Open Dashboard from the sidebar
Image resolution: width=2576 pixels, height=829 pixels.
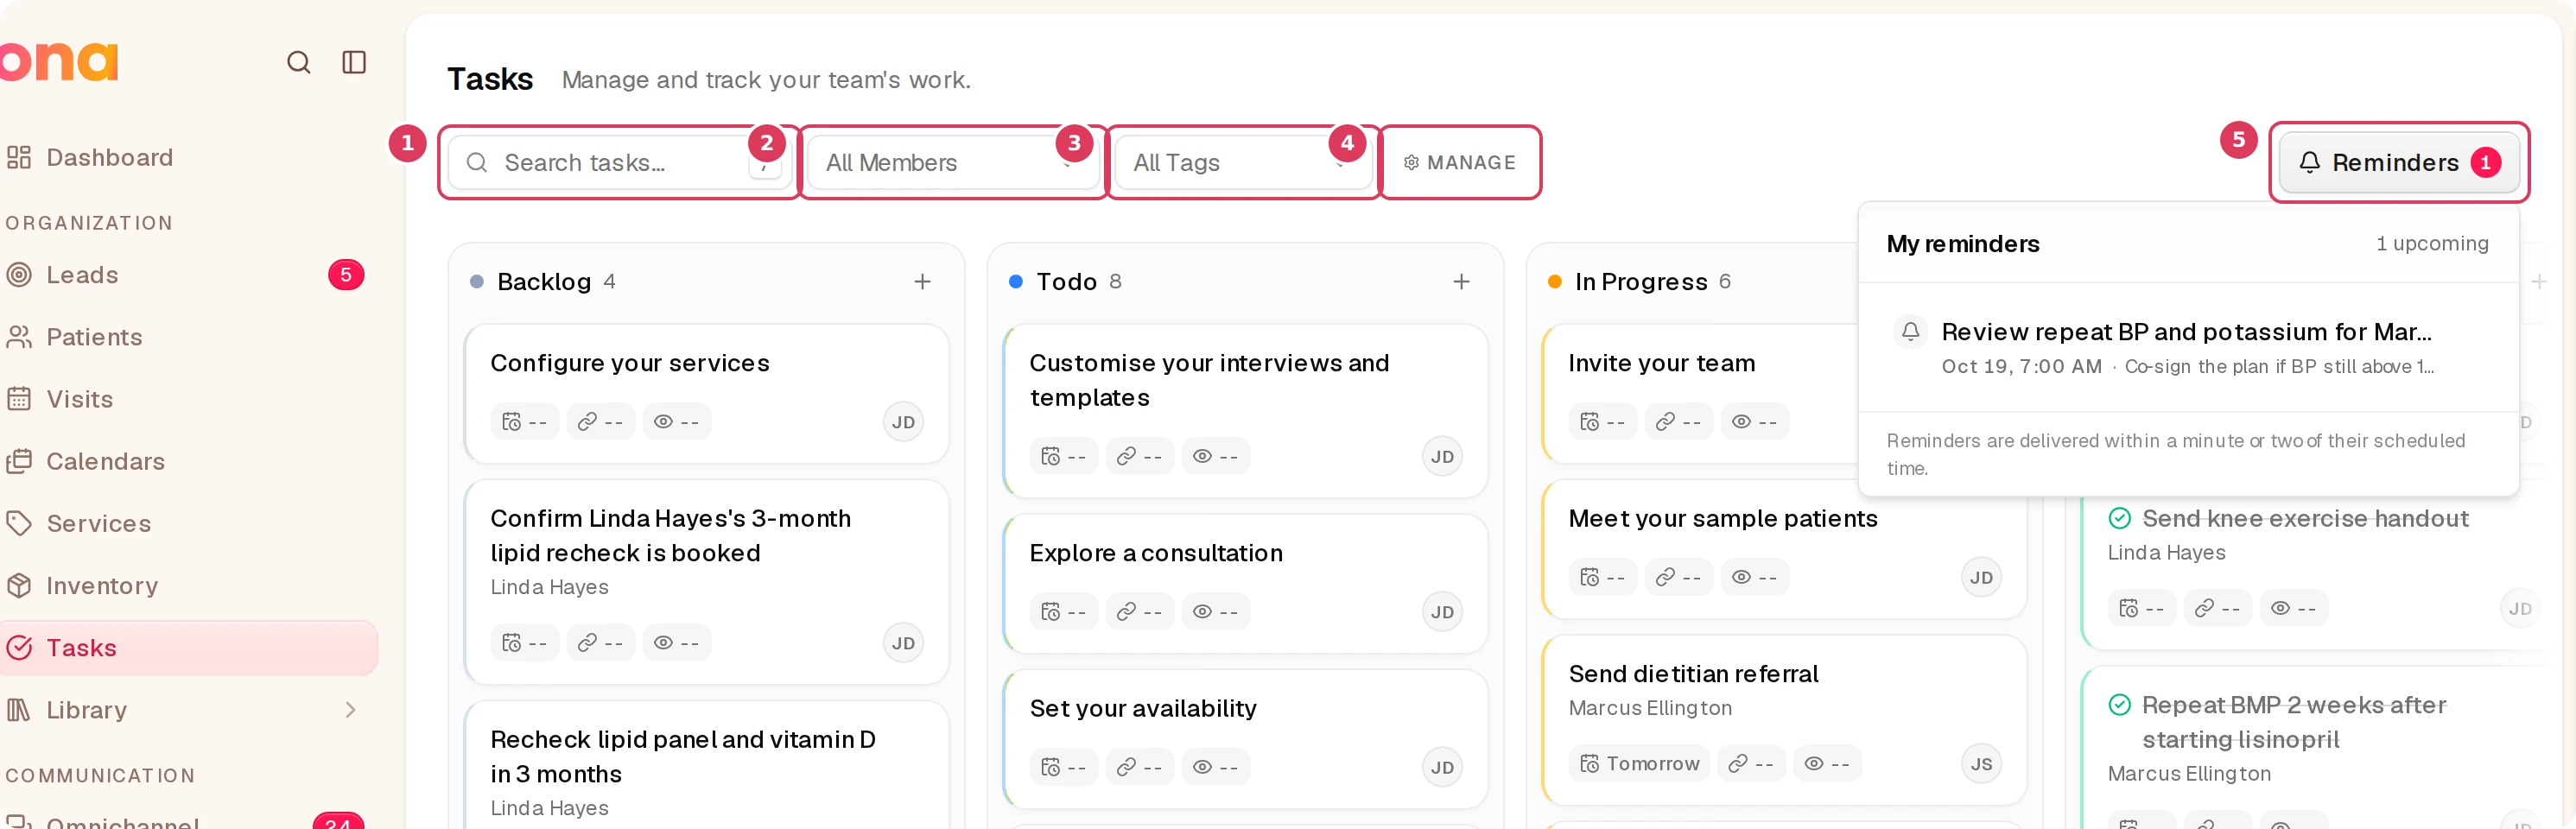coord(109,157)
